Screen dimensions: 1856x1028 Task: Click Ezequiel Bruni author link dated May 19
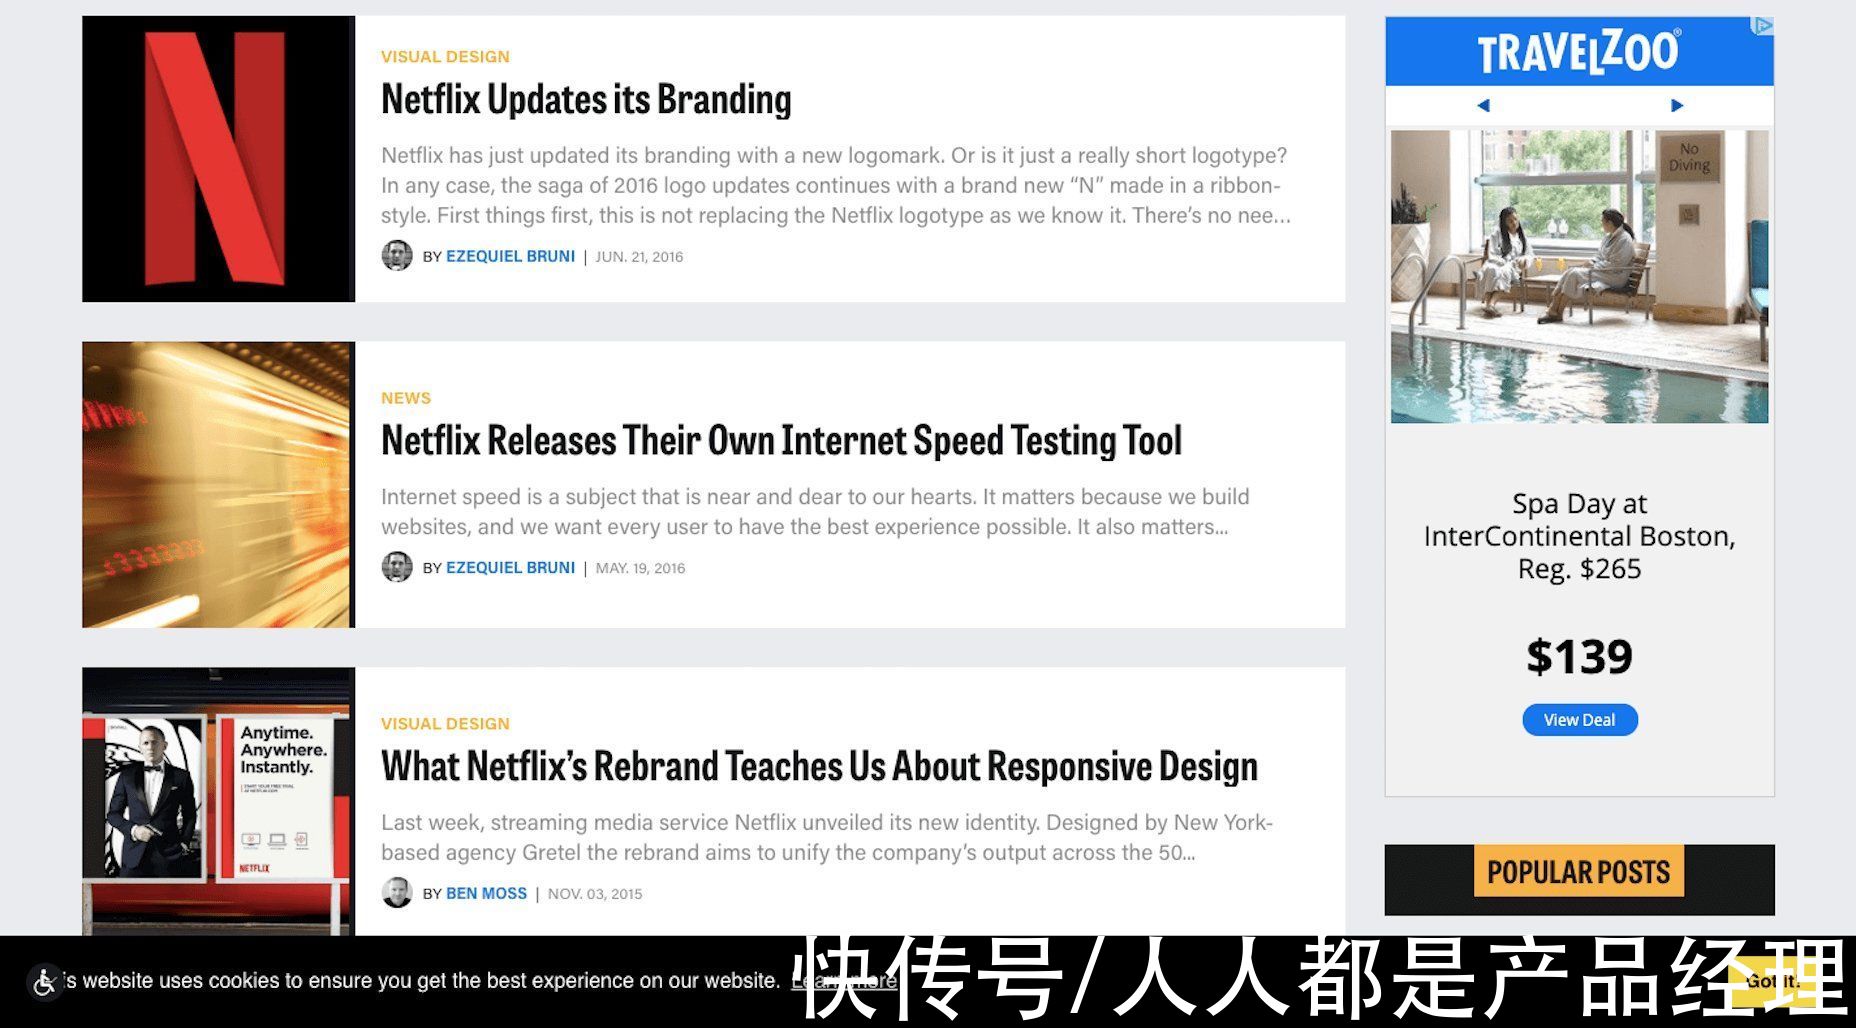click(510, 567)
